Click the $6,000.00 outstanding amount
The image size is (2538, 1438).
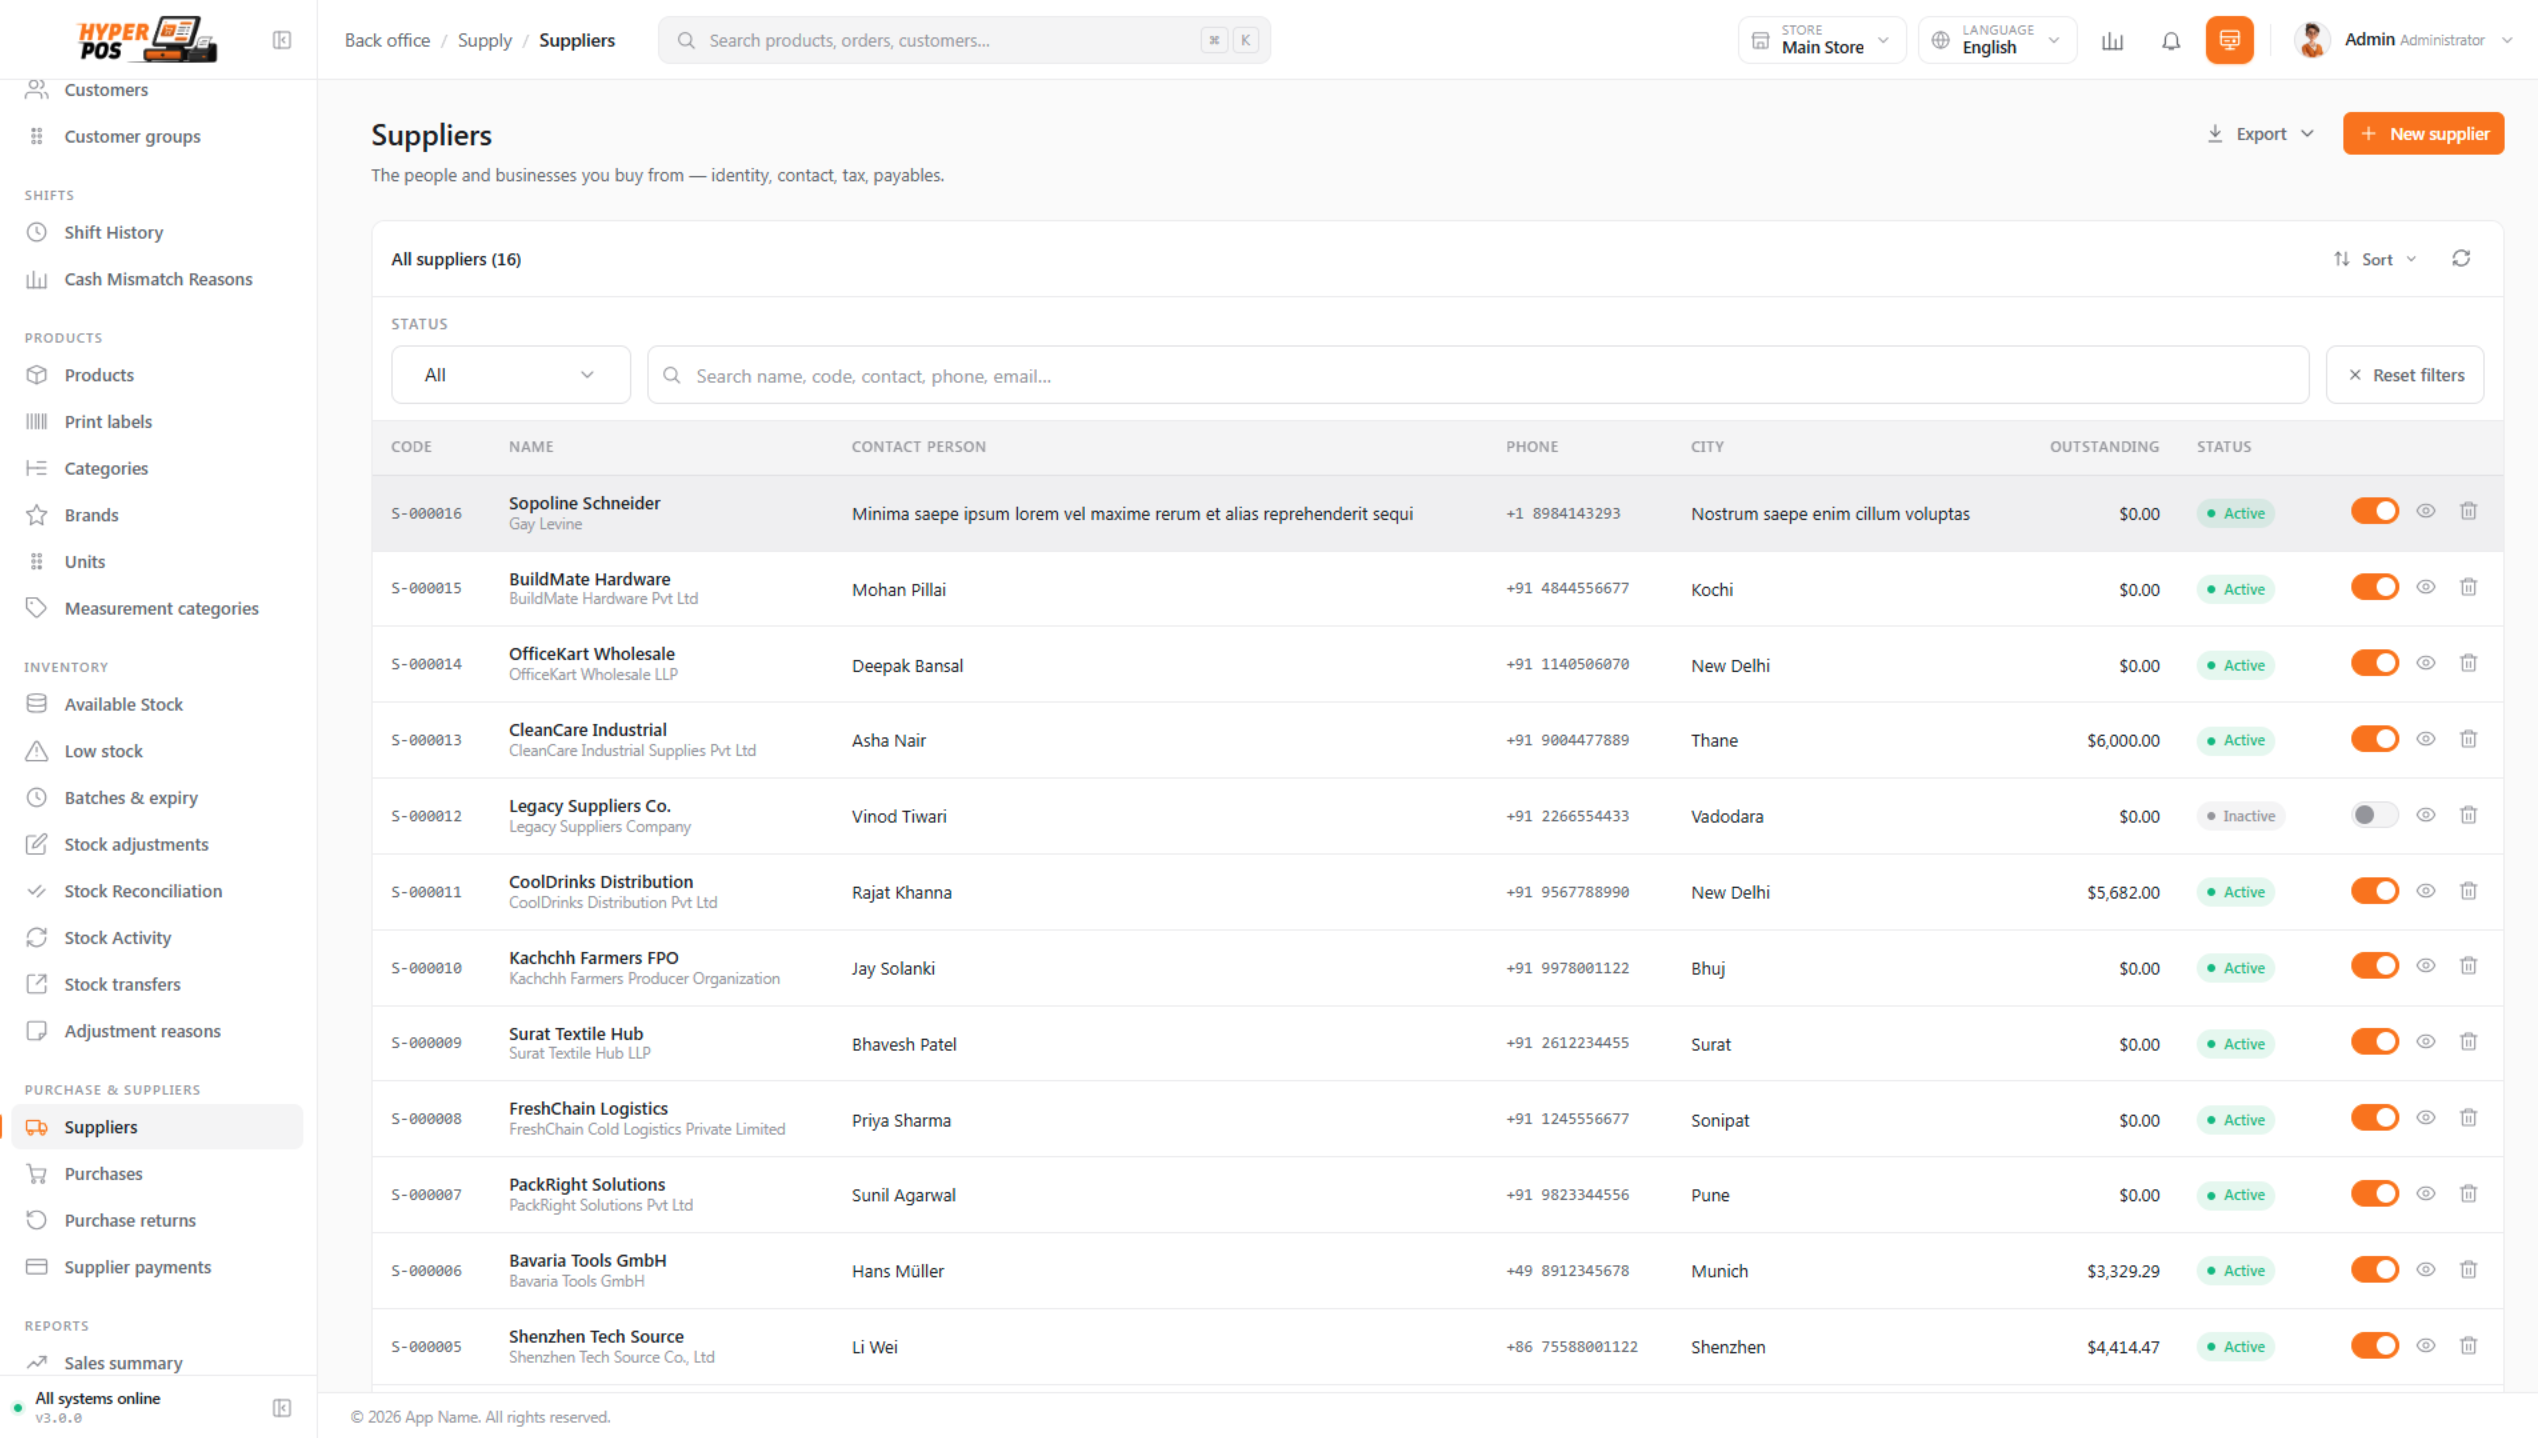[x=2122, y=741]
